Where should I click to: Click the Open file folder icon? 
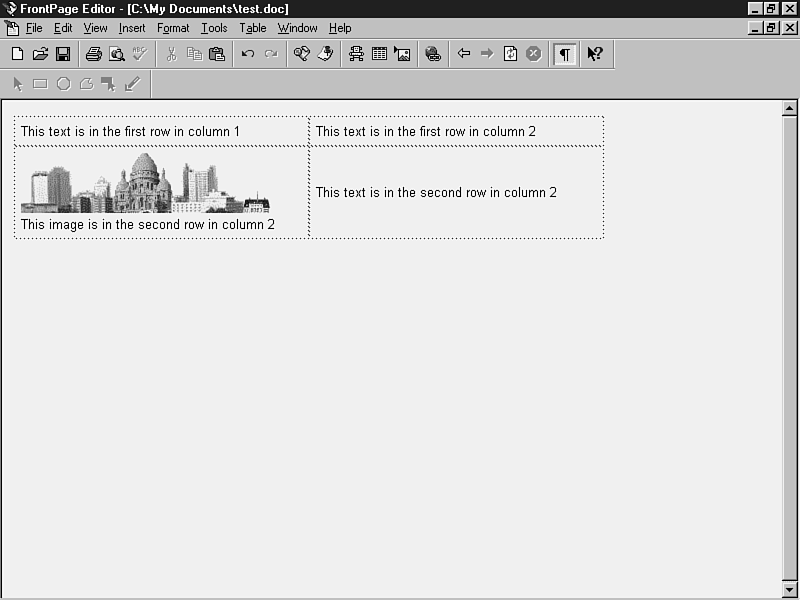tap(40, 54)
